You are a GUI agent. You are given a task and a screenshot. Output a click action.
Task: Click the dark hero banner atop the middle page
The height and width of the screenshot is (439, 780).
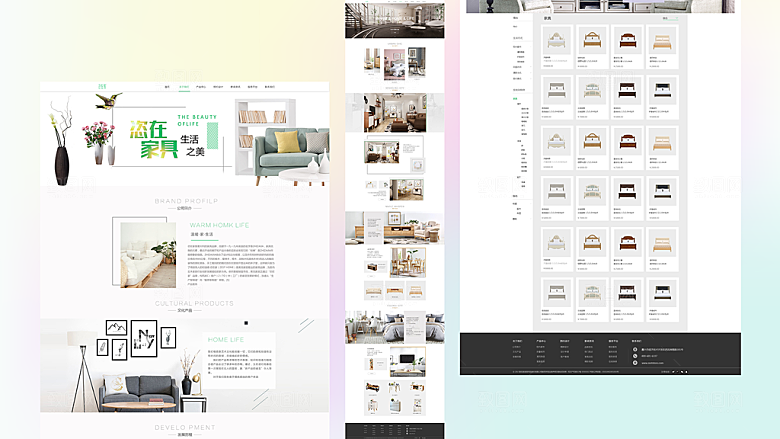coord(395,20)
